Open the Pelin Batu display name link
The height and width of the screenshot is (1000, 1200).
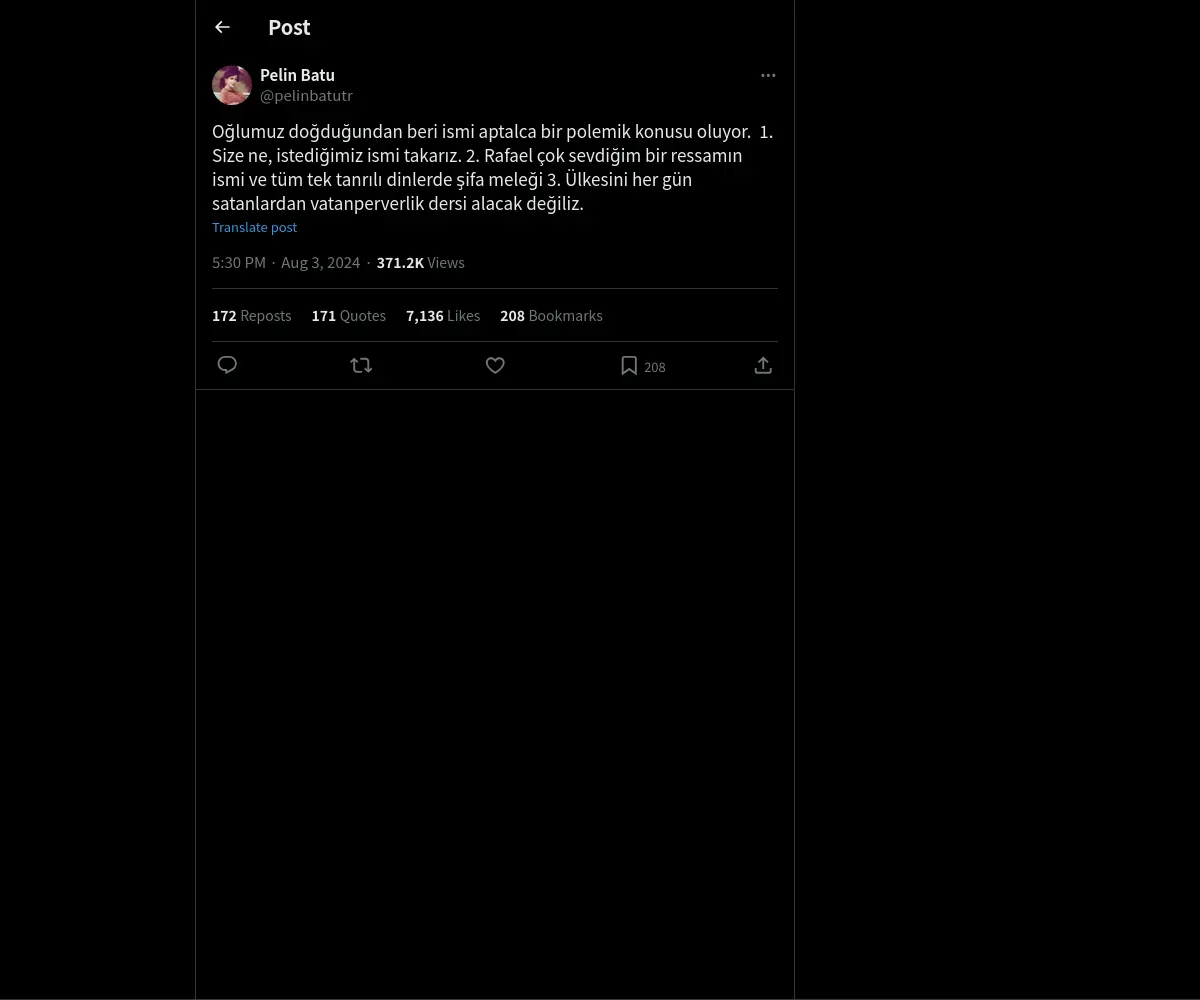click(x=297, y=75)
